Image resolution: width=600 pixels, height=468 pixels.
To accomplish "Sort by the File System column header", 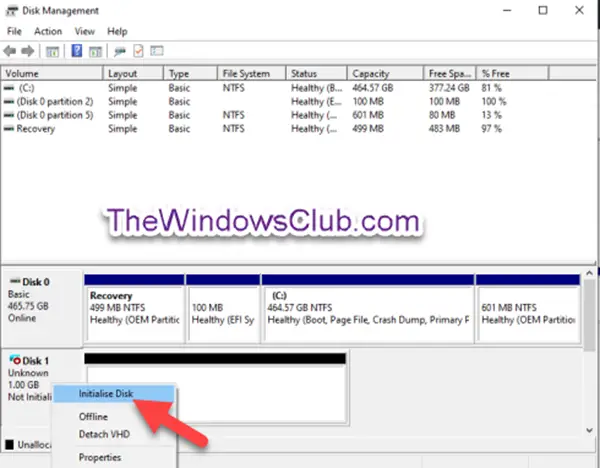I will (252, 73).
